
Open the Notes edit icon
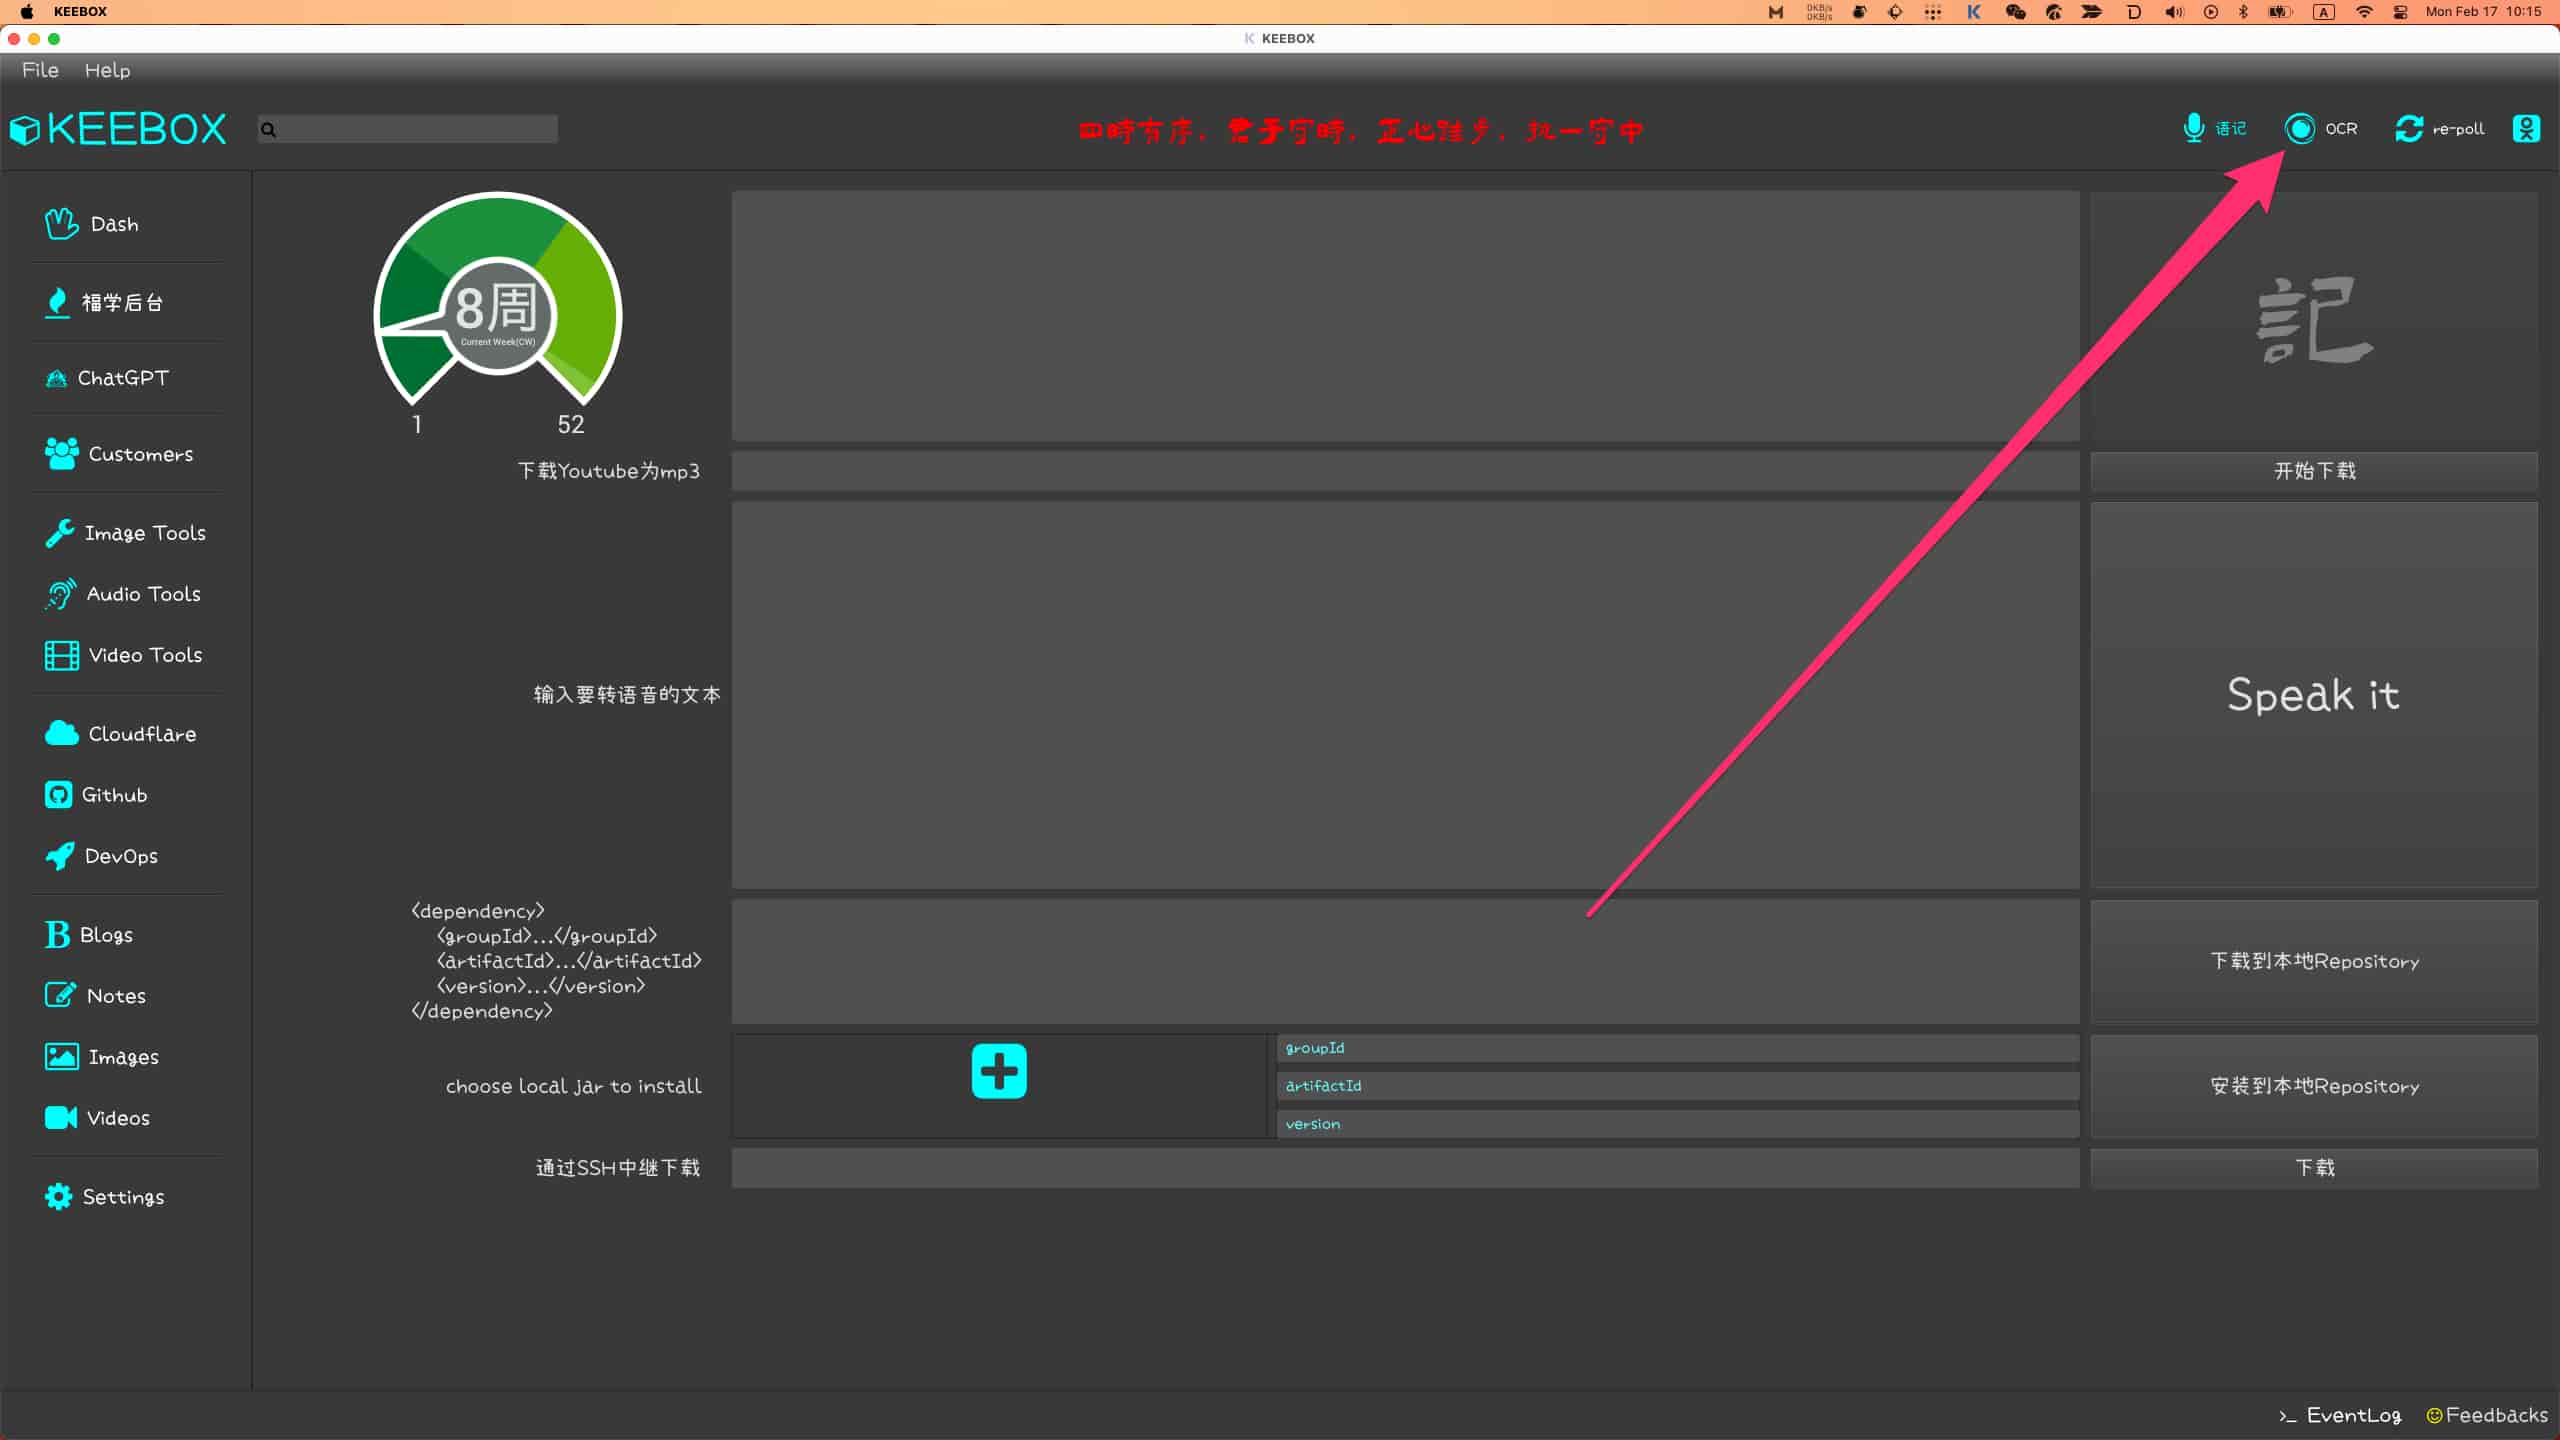pyautogui.click(x=60, y=995)
